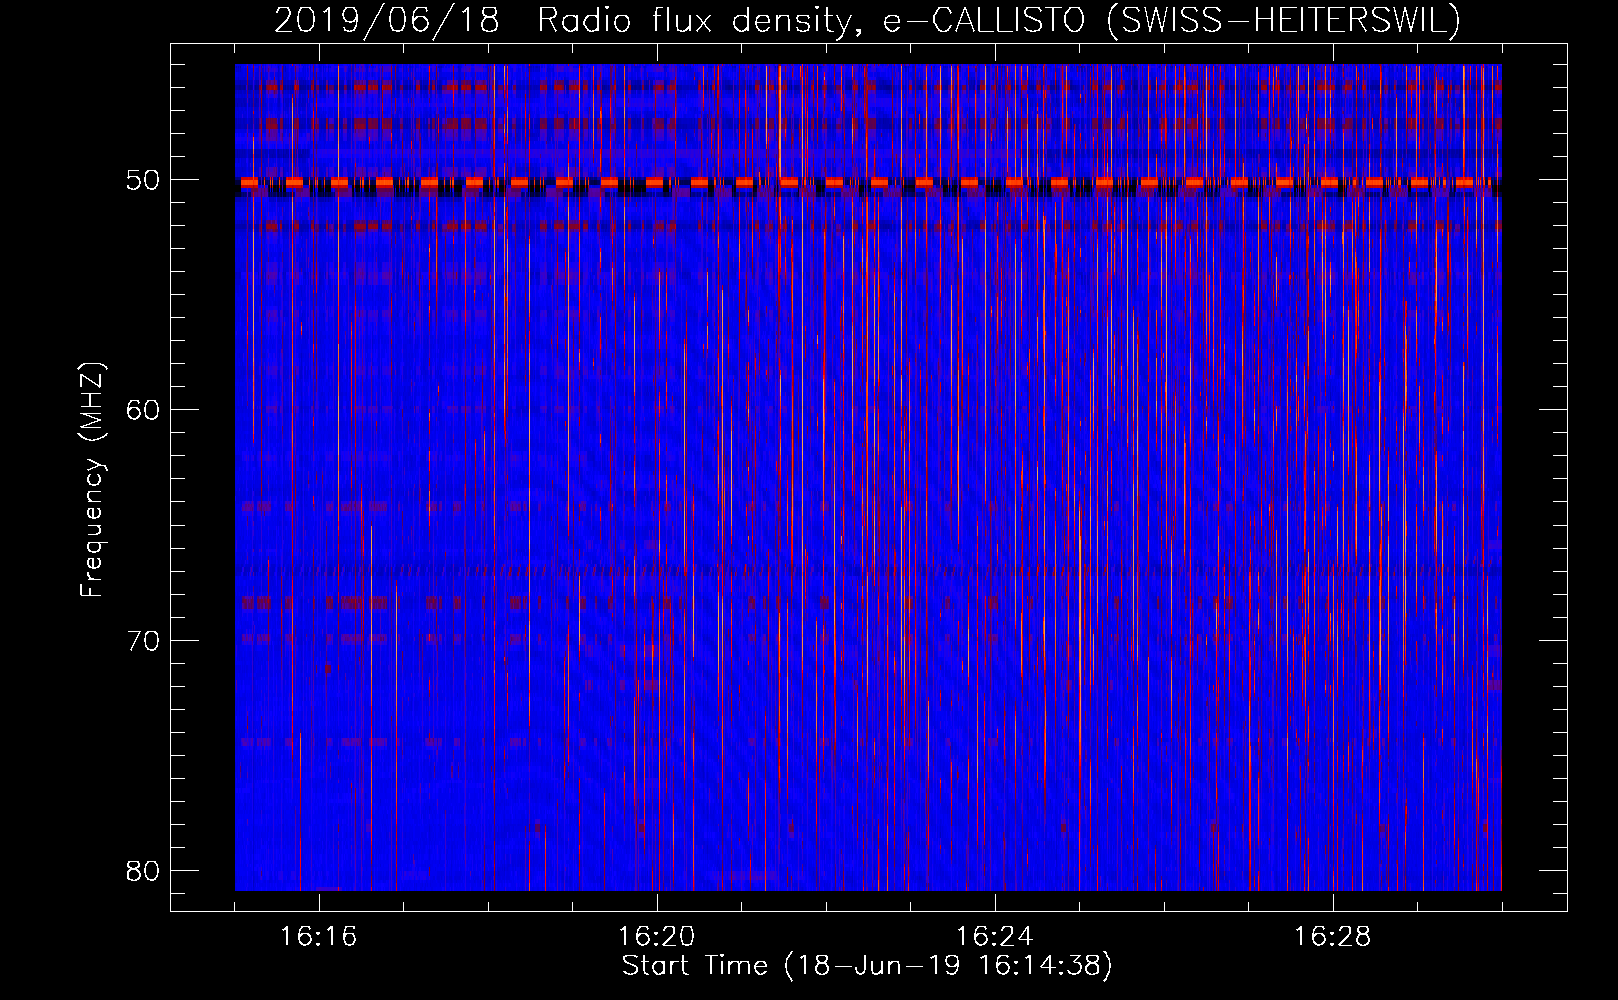This screenshot has height=1000, width=1618.
Task: Click the 16:28 time tick label
Action: coord(1333,937)
